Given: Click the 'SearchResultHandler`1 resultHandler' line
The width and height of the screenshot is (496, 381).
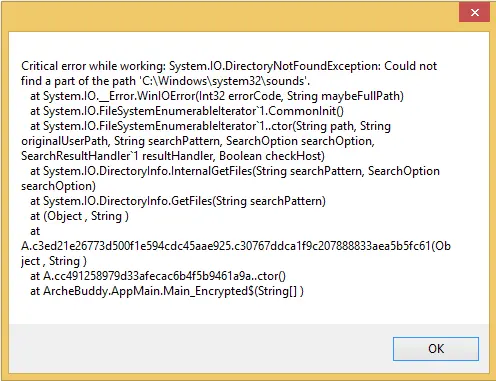Looking at the screenshot, I should coord(173,156).
